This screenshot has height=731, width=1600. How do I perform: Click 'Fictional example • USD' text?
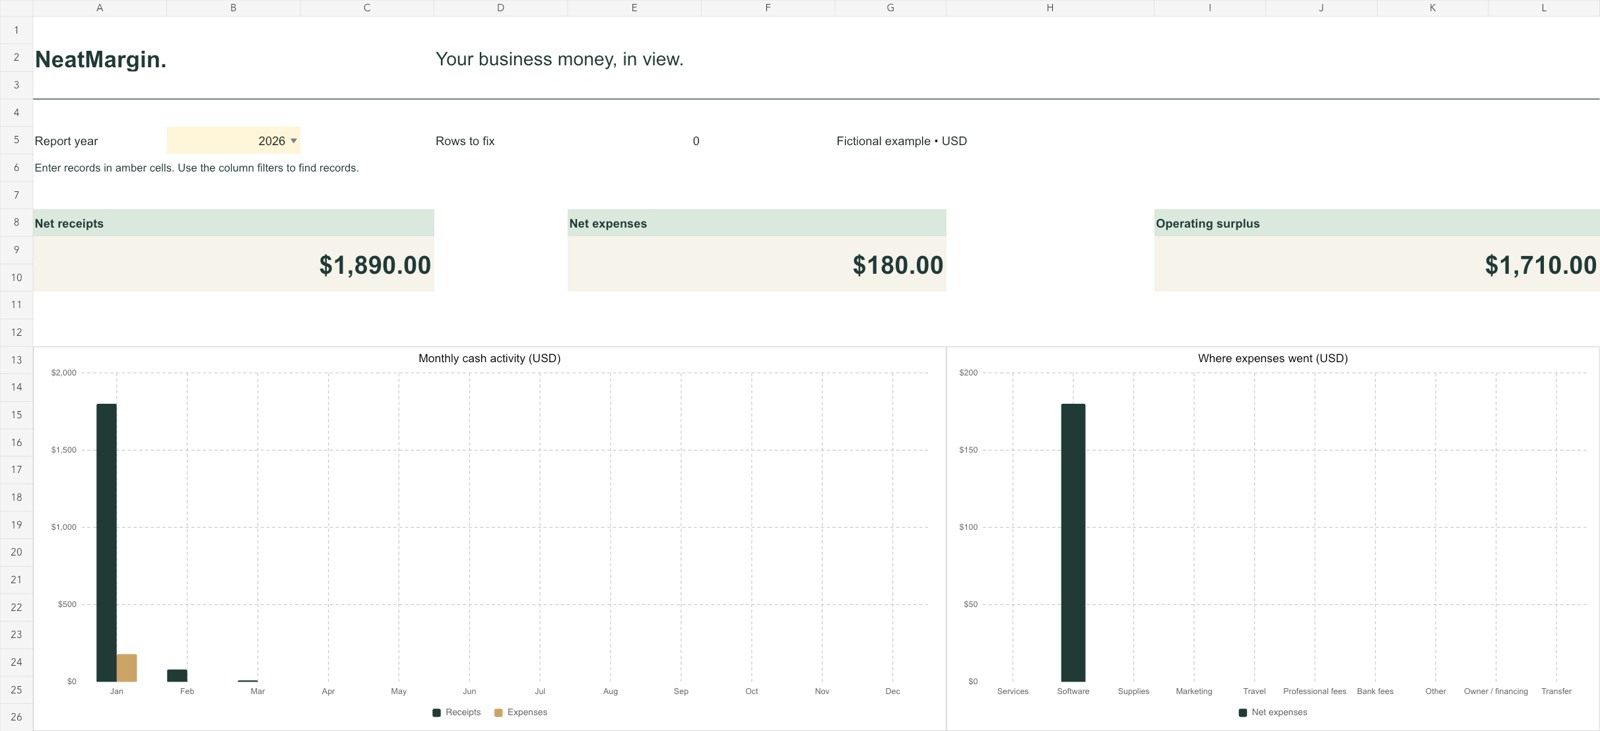[x=901, y=141]
